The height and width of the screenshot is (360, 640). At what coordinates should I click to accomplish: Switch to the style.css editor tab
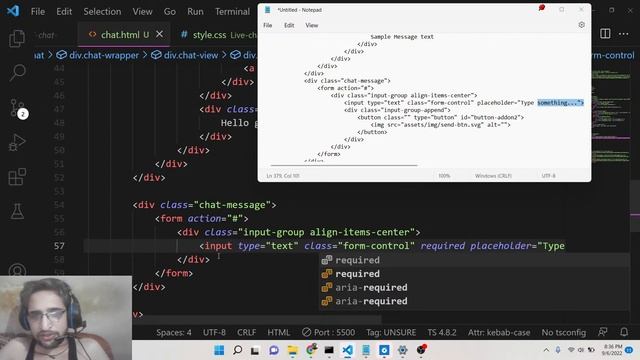click(209, 35)
